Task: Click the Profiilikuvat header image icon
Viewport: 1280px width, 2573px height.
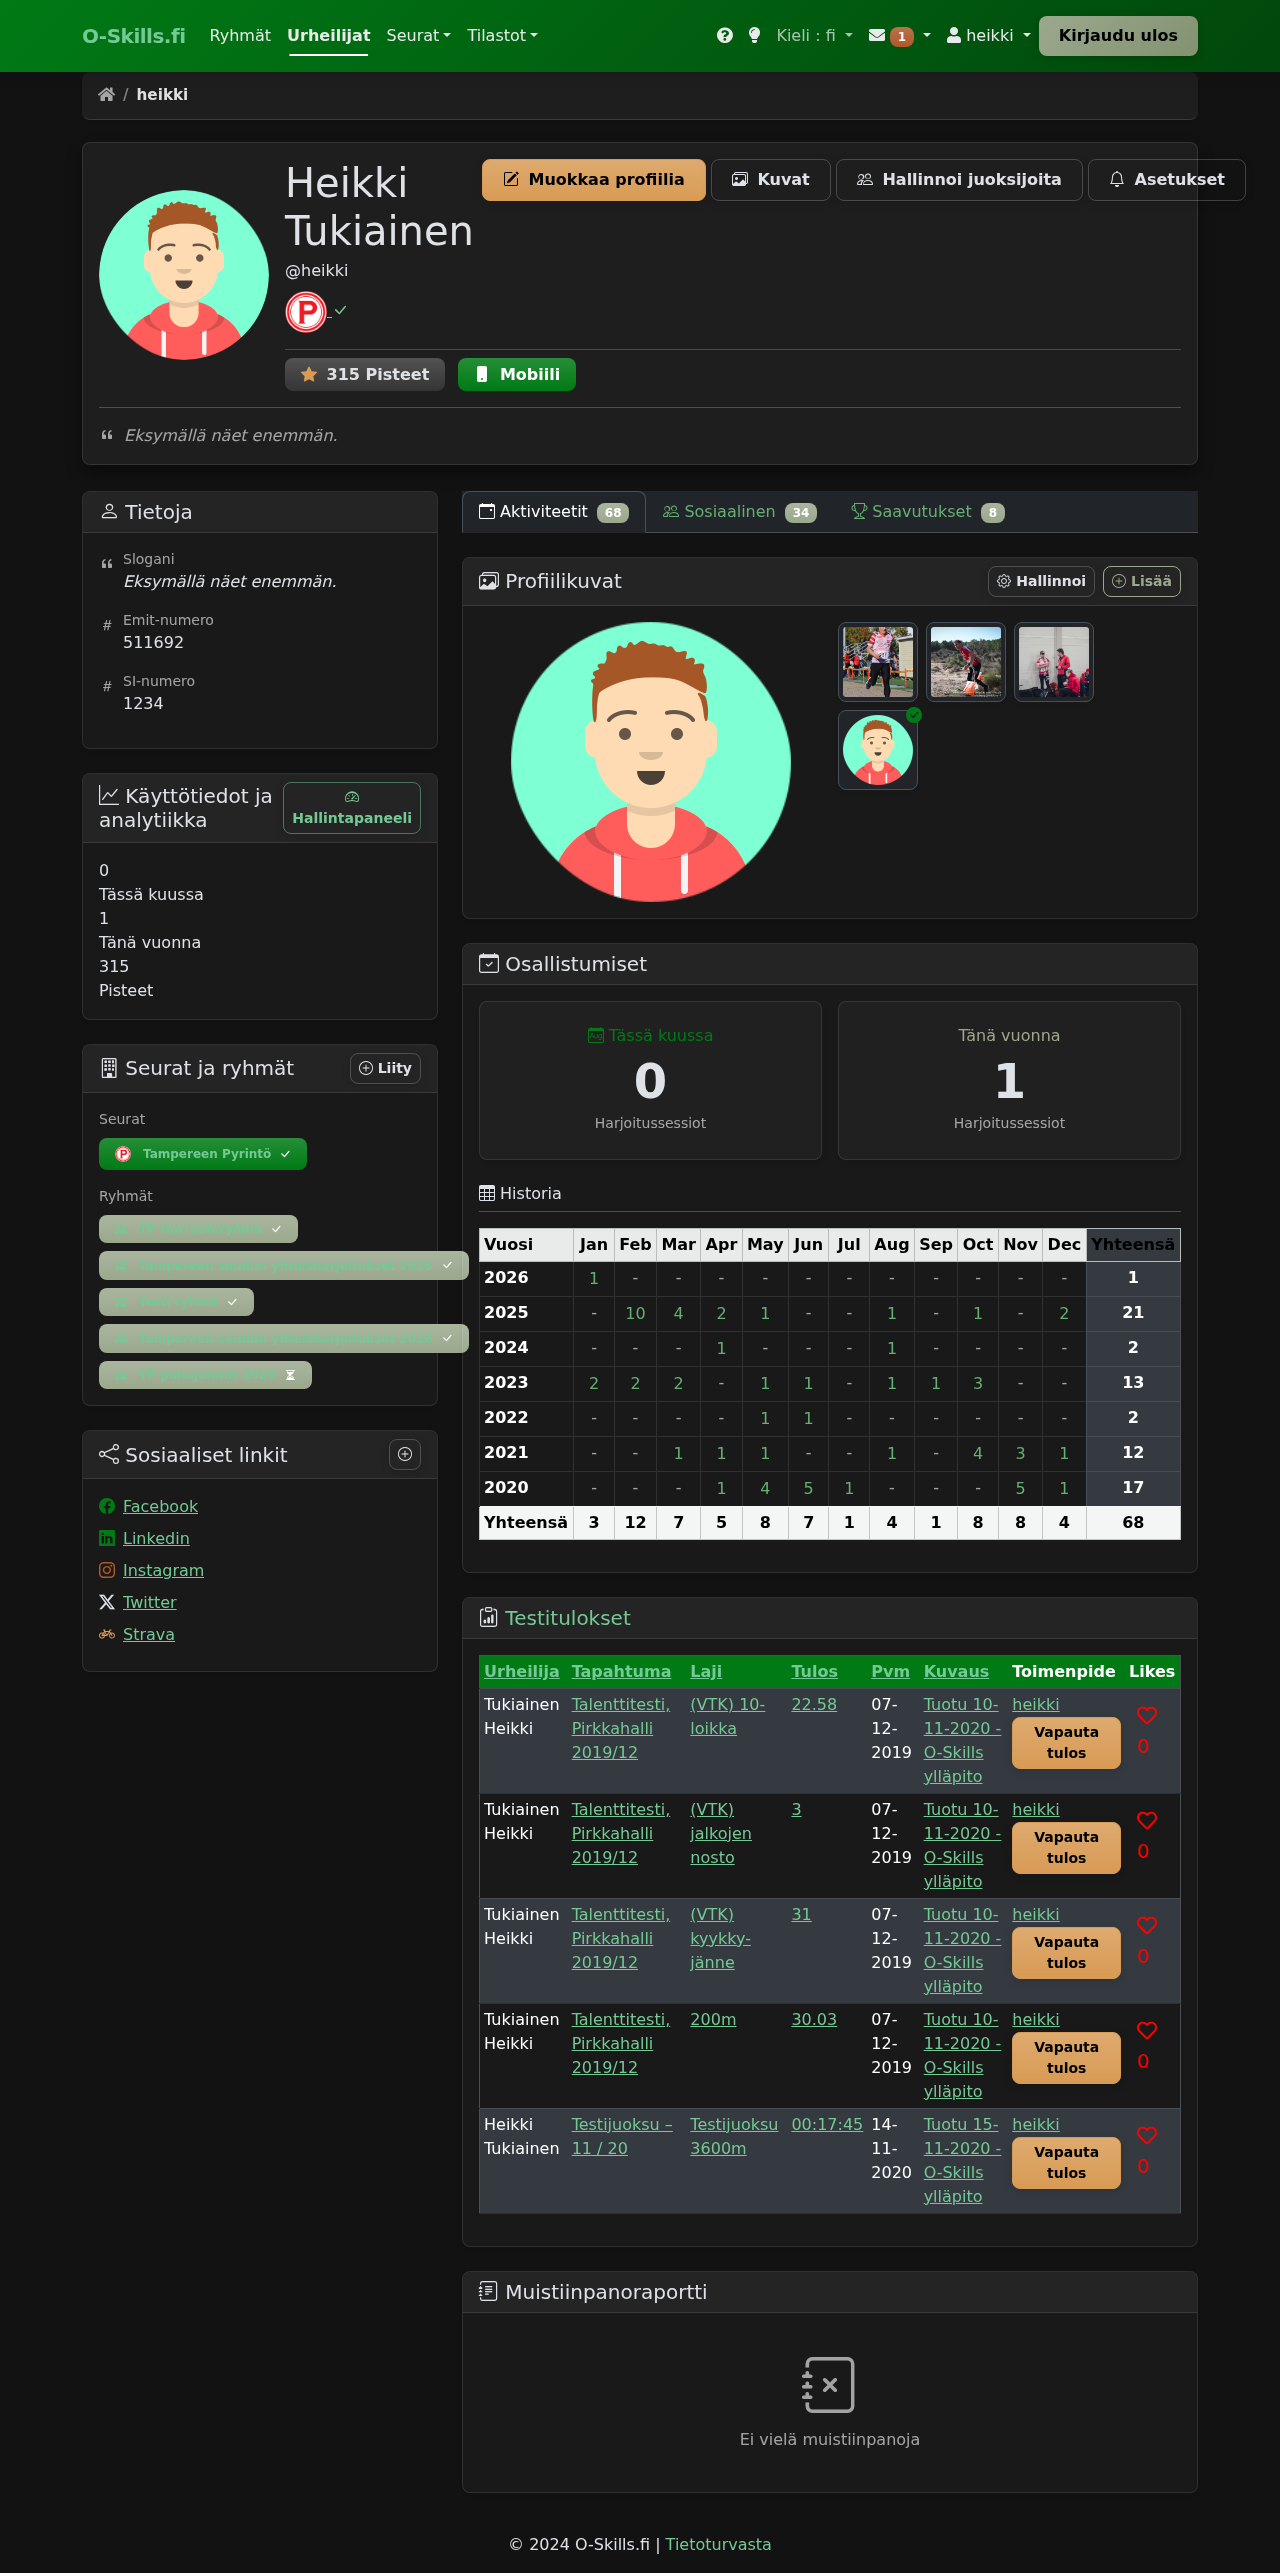Action: (488, 581)
